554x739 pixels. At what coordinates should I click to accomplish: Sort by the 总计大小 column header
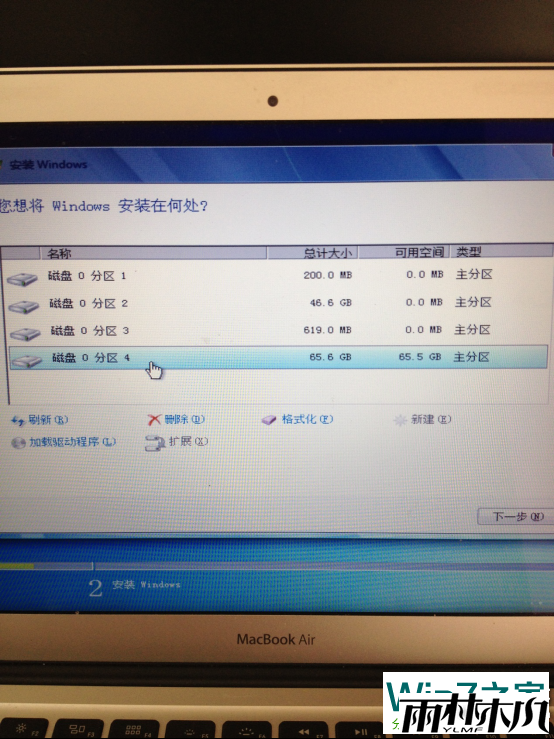click(x=313, y=253)
